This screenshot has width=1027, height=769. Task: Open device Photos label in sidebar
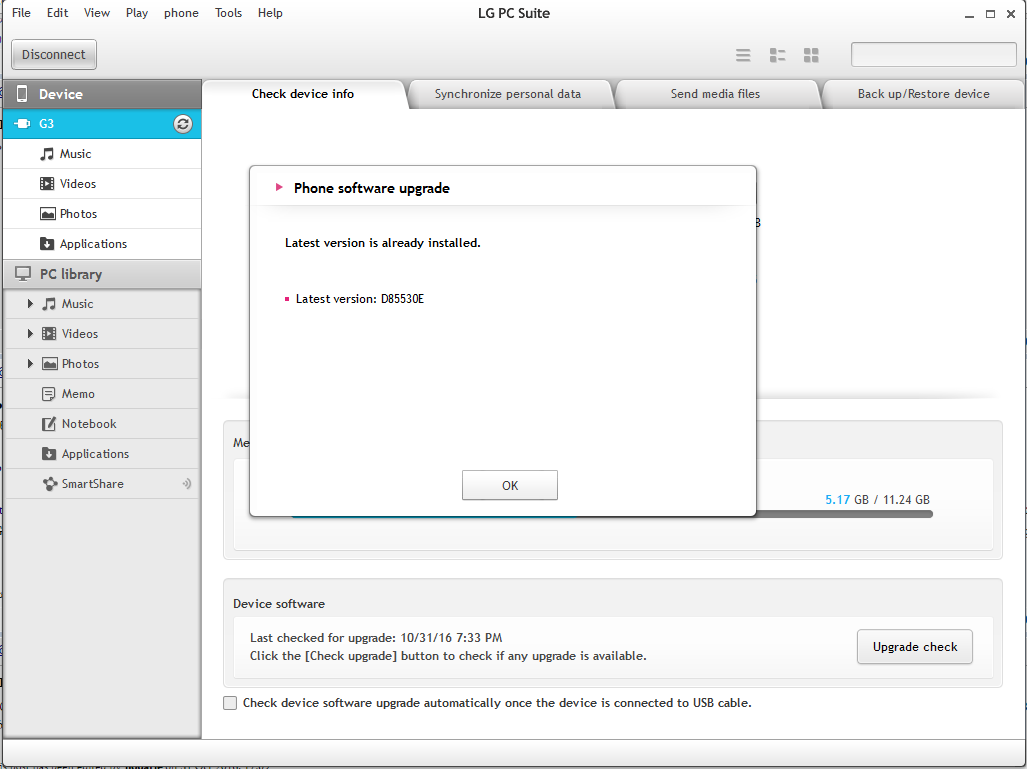pyautogui.click(x=79, y=214)
